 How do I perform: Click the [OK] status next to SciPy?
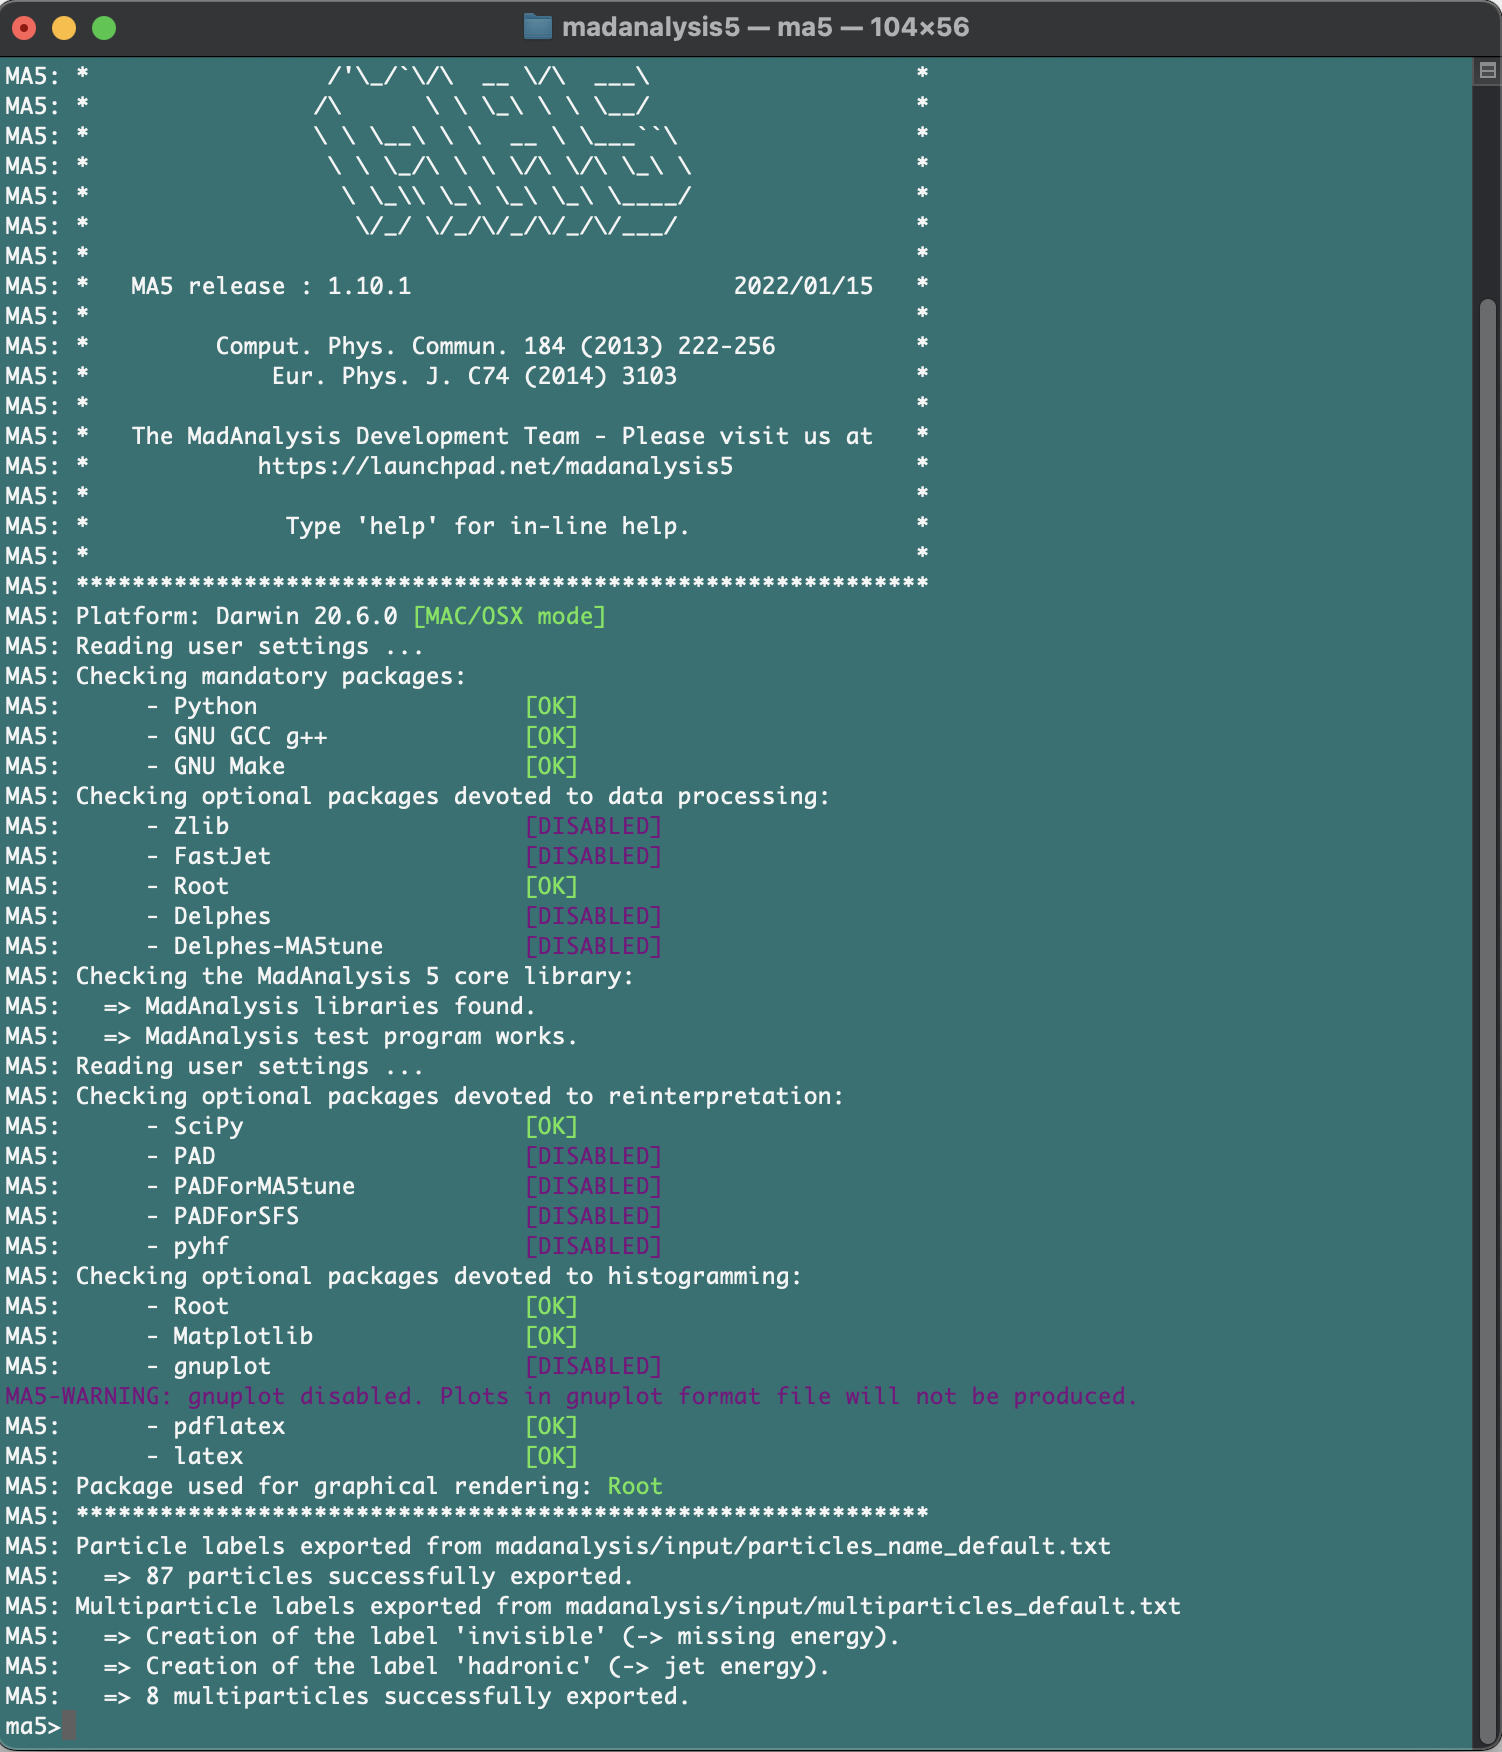(x=551, y=1126)
